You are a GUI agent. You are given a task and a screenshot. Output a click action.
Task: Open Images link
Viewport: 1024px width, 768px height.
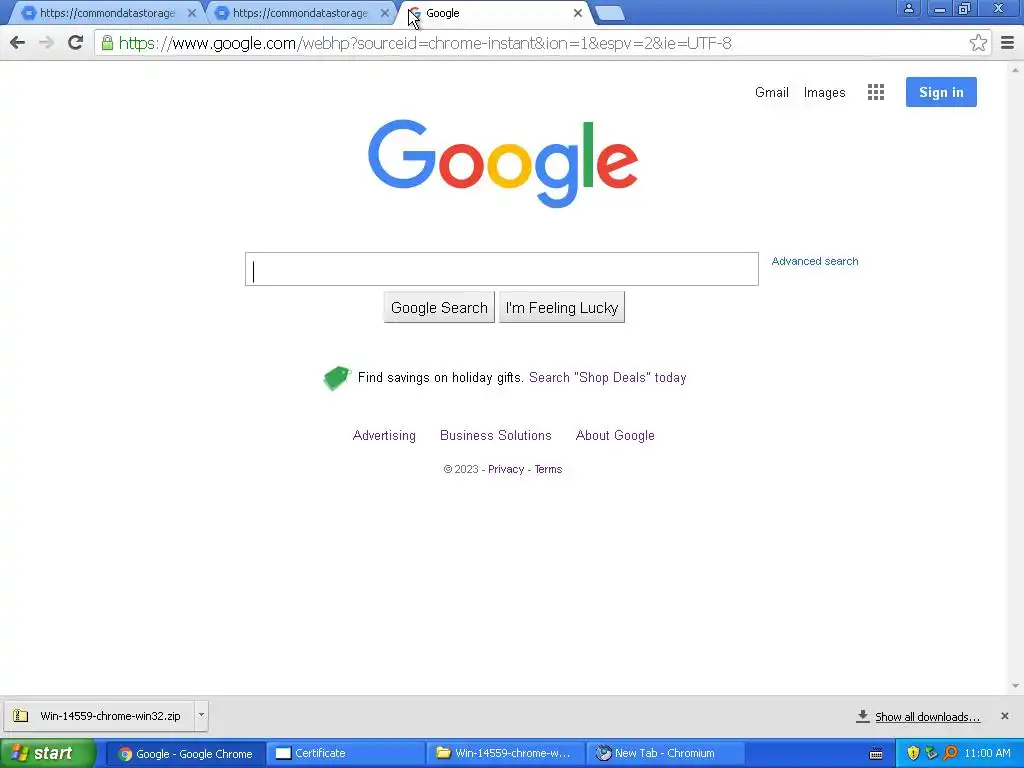[824, 93]
